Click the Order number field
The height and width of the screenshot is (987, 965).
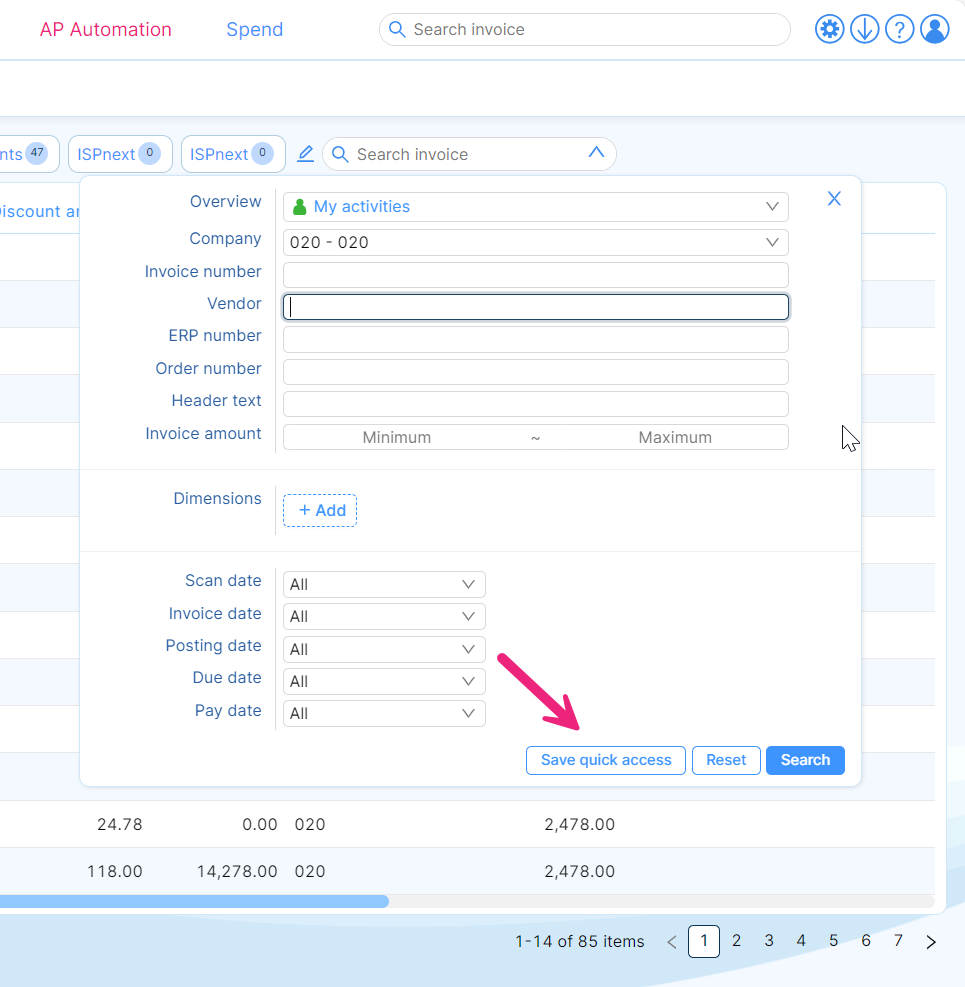coord(536,372)
